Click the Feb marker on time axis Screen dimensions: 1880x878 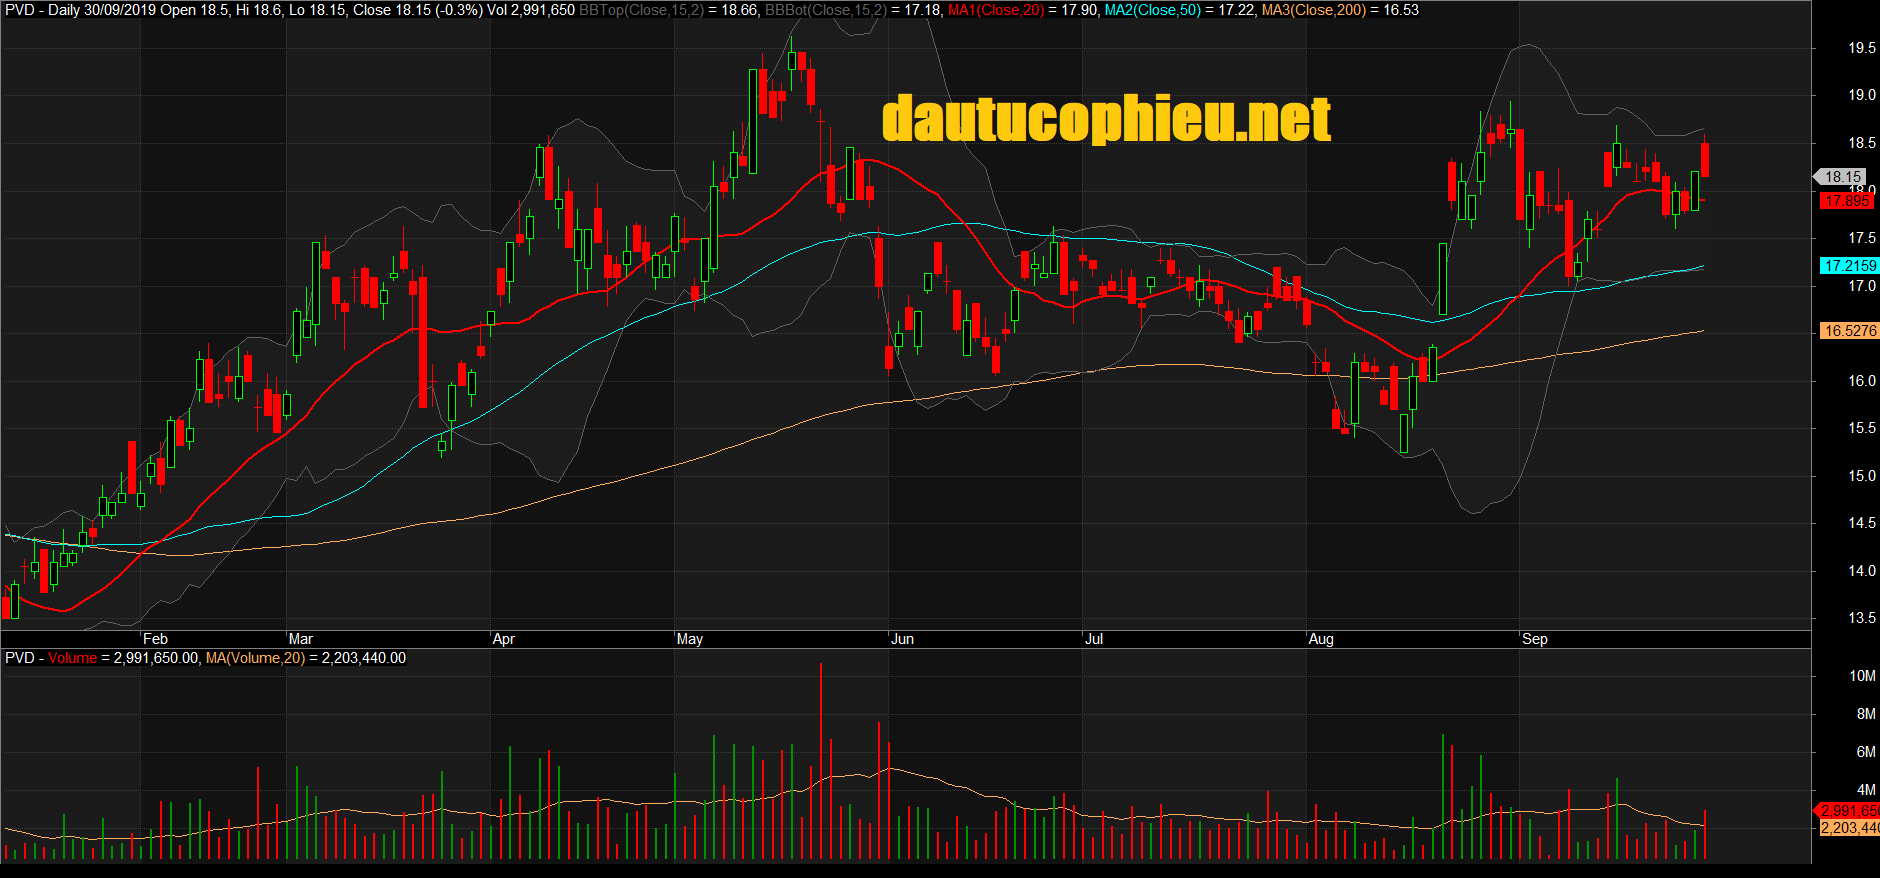click(x=155, y=639)
